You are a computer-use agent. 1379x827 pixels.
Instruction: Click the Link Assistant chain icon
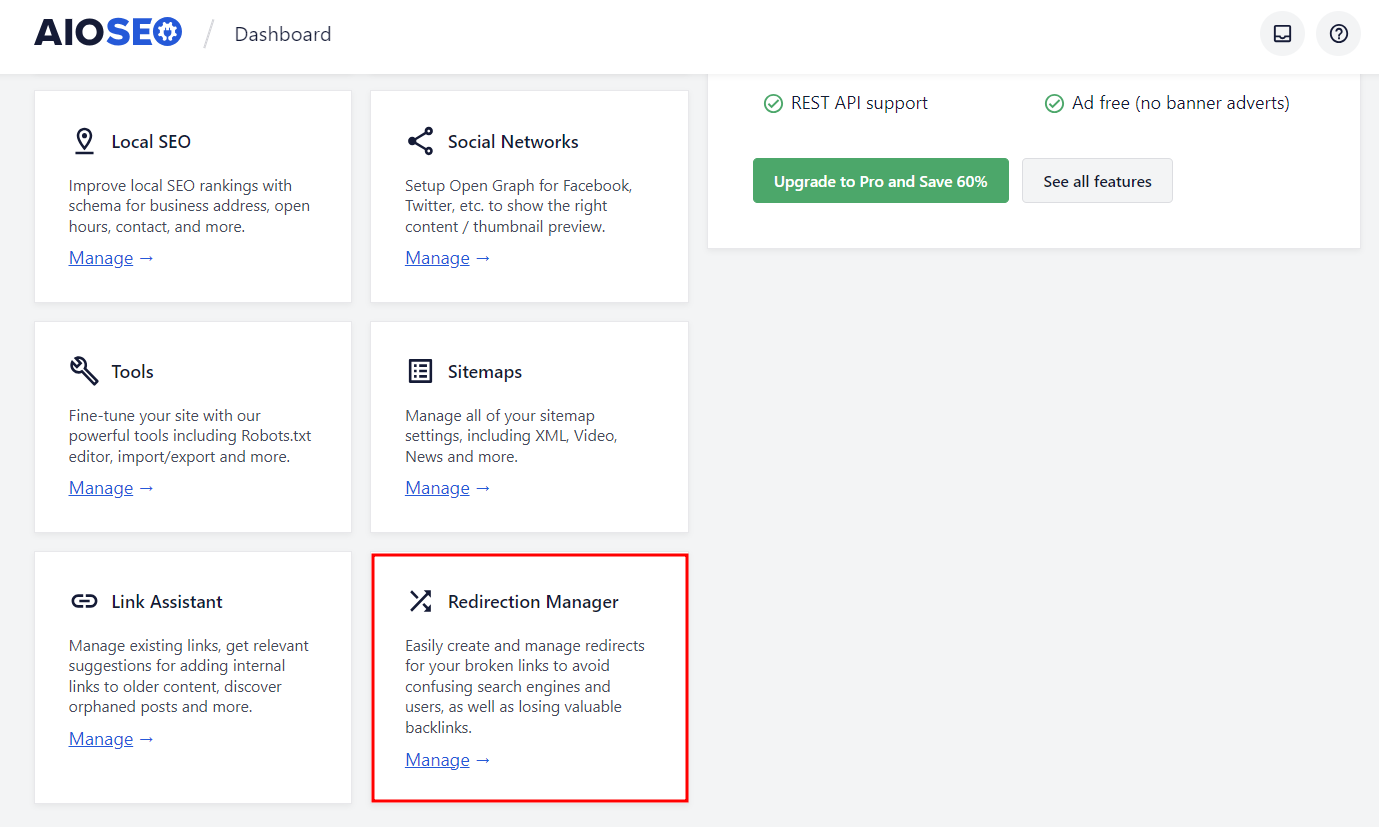(84, 600)
